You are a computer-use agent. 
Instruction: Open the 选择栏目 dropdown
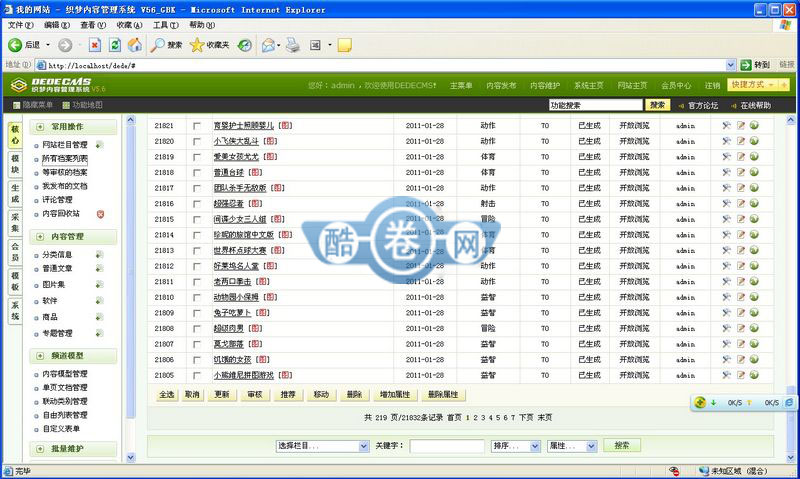coord(322,446)
